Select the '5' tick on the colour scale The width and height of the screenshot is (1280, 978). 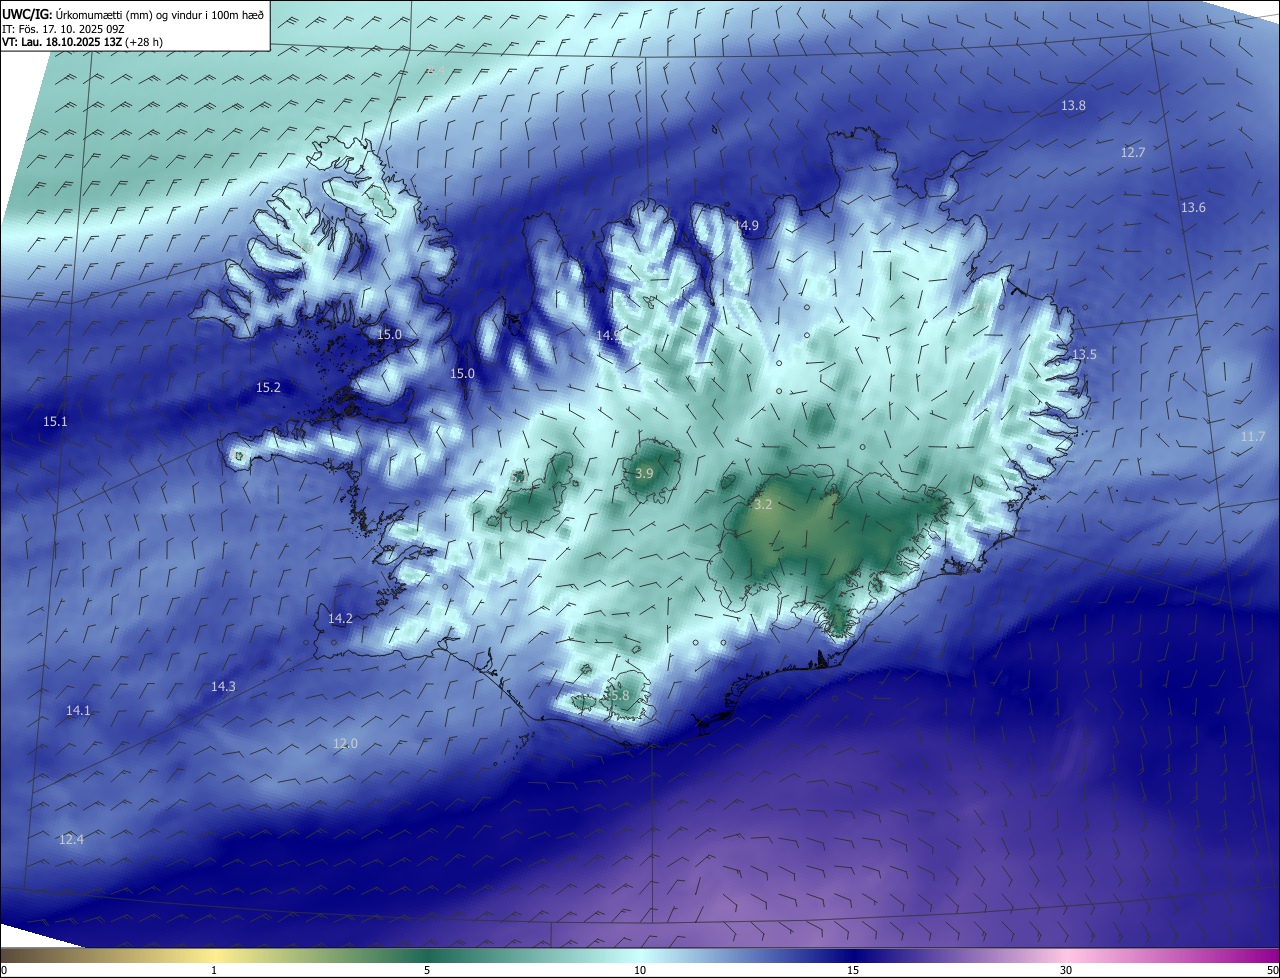[427, 970]
